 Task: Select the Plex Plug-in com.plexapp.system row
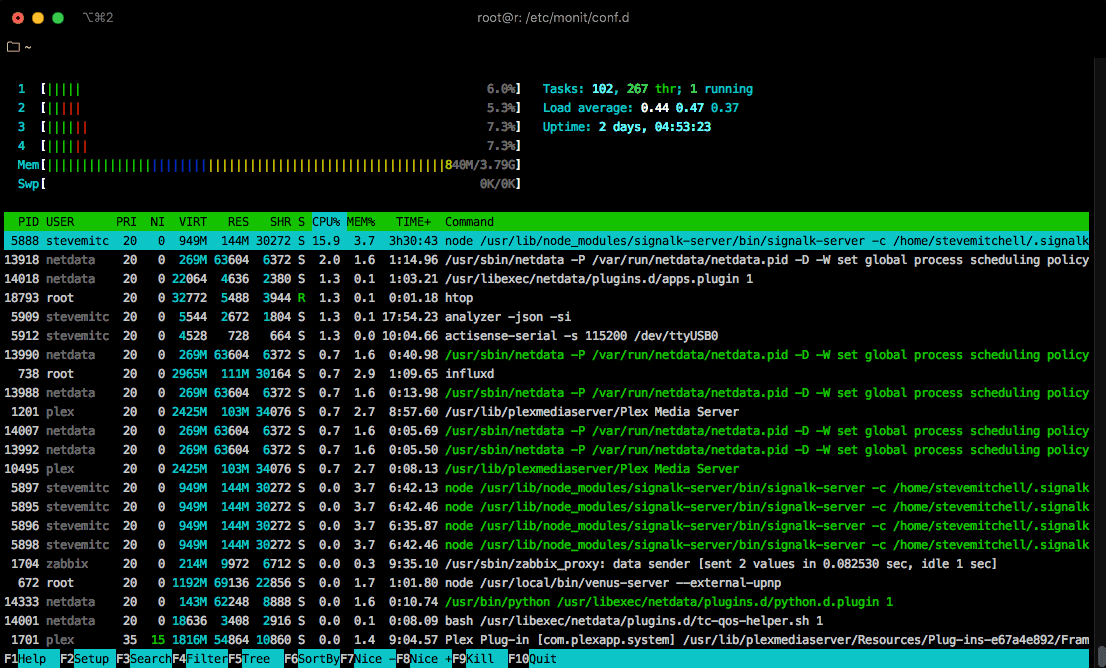pos(547,640)
